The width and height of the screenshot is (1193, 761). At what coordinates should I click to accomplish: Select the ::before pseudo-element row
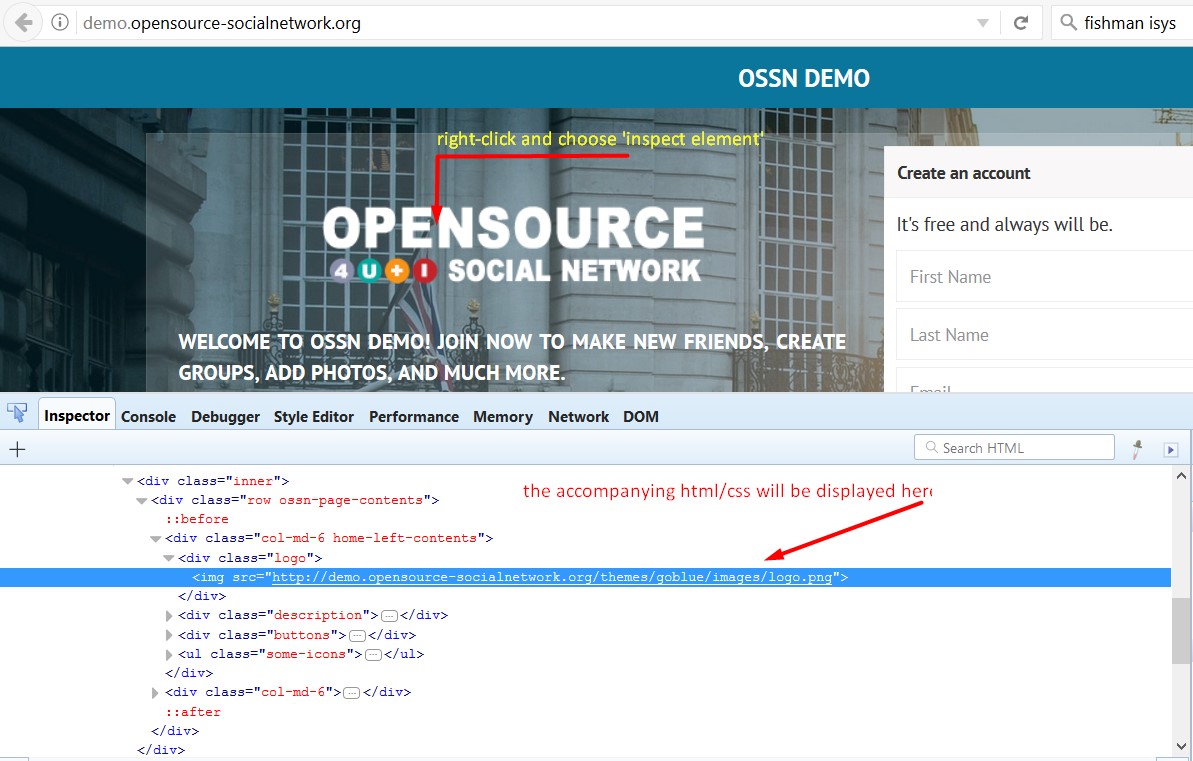[x=197, y=519]
